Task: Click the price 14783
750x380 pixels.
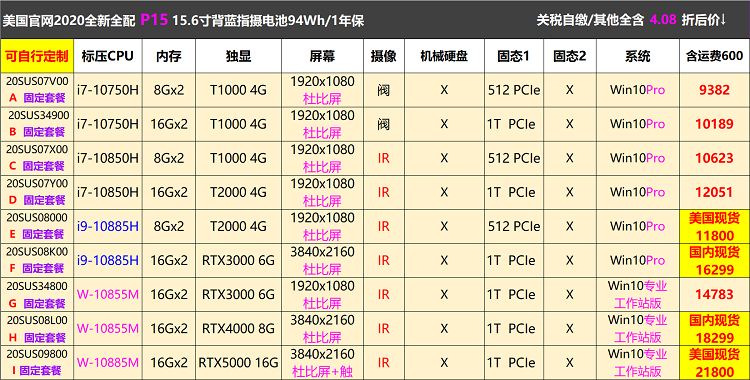Action: (x=715, y=294)
